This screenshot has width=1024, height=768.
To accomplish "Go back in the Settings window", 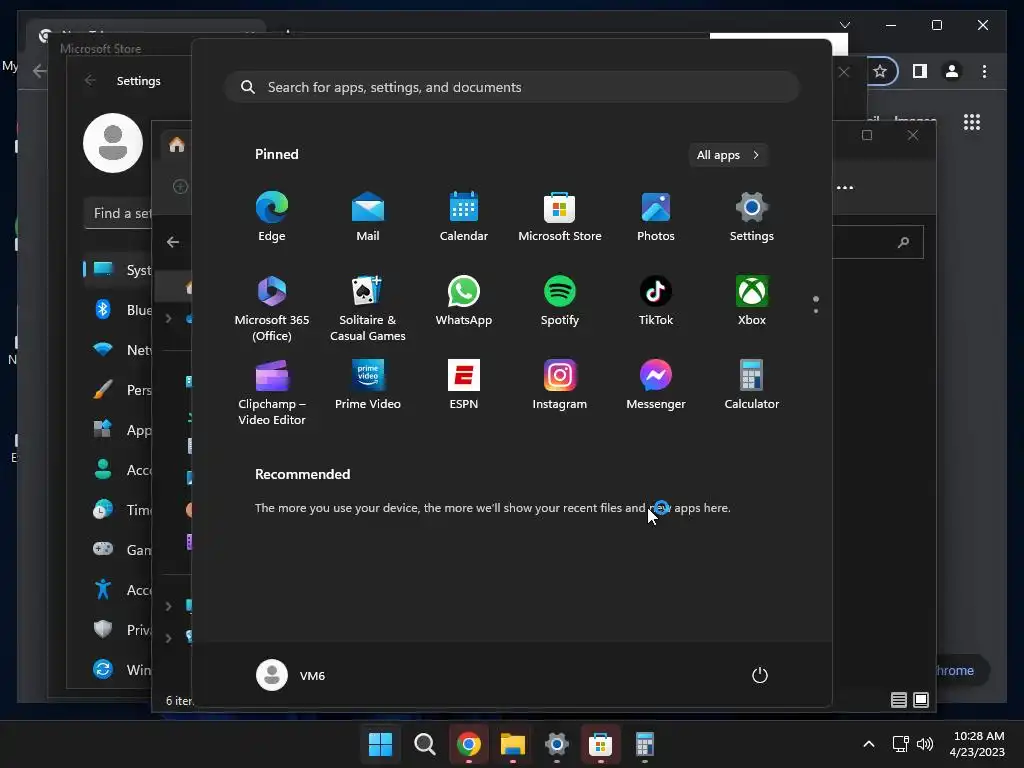I will (x=90, y=80).
